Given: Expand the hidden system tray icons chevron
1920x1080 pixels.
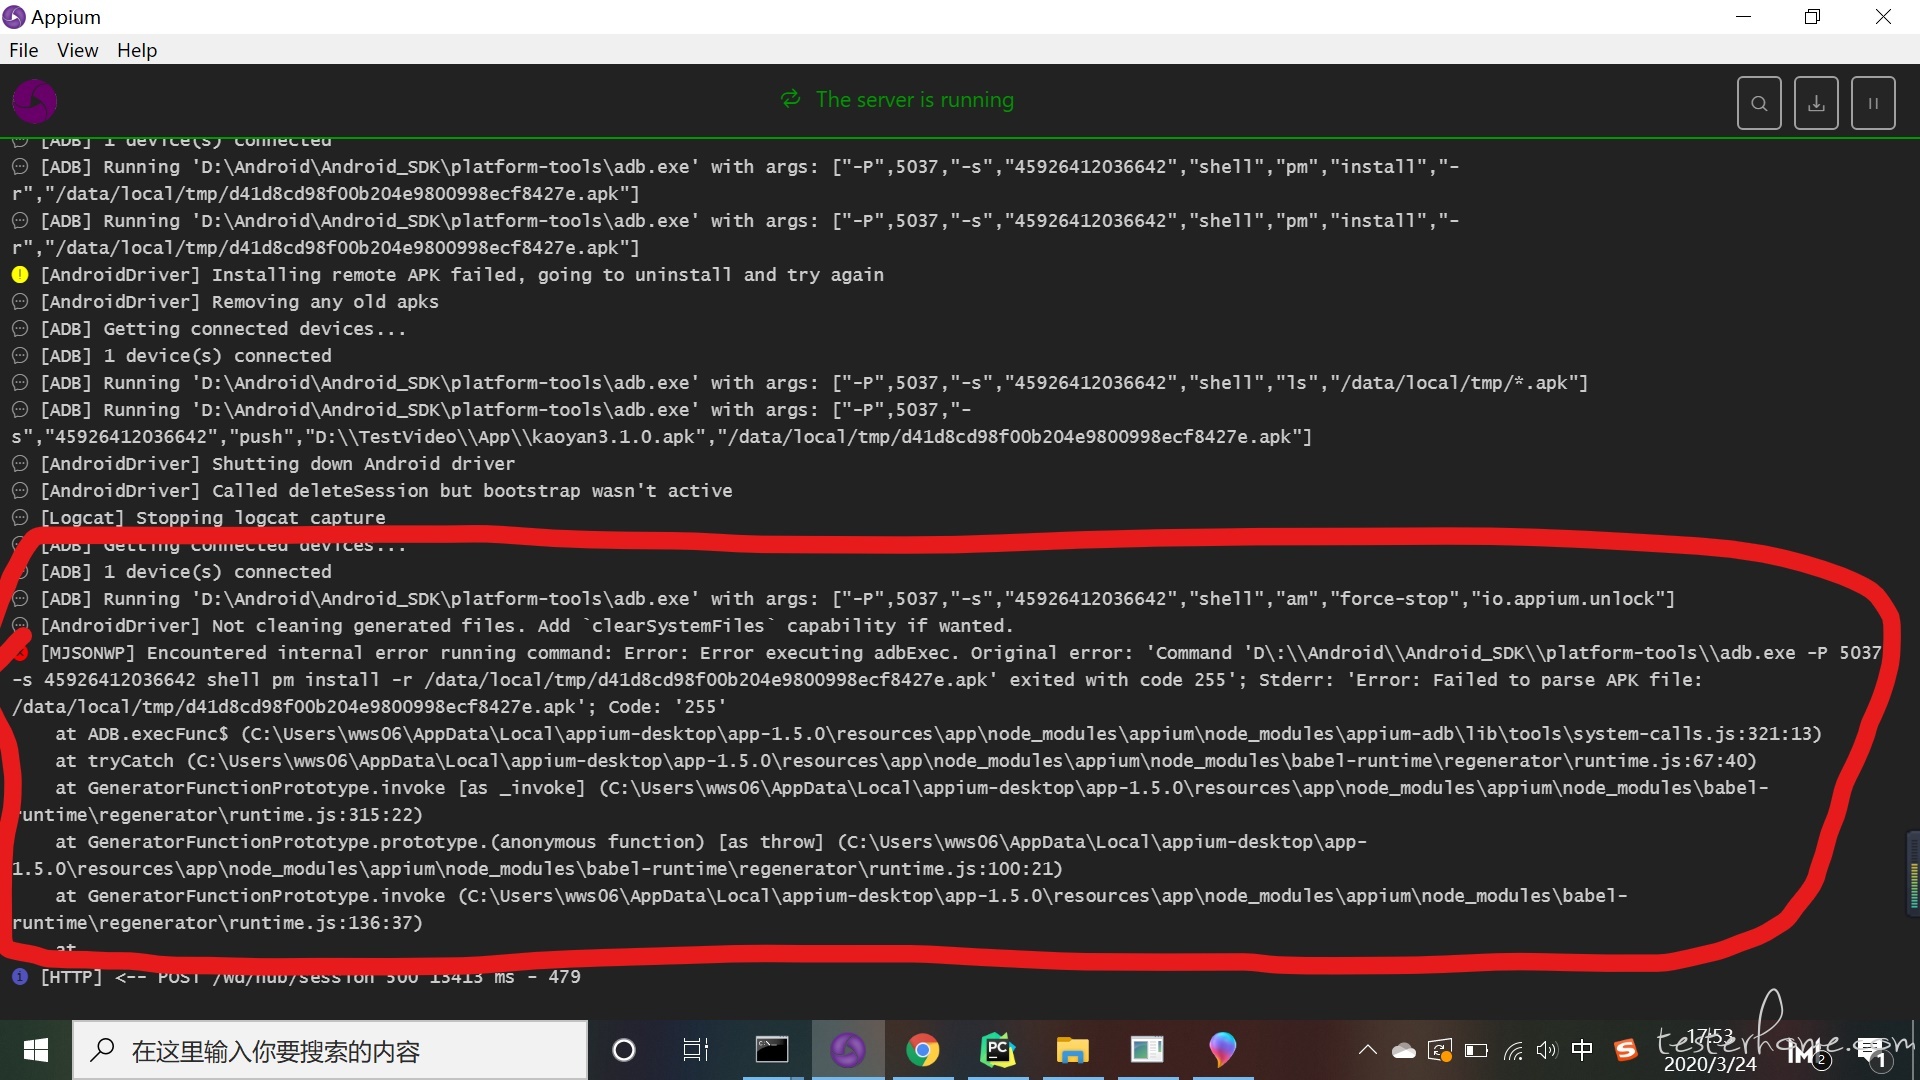Looking at the screenshot, I should [x=1367, y=1050].
